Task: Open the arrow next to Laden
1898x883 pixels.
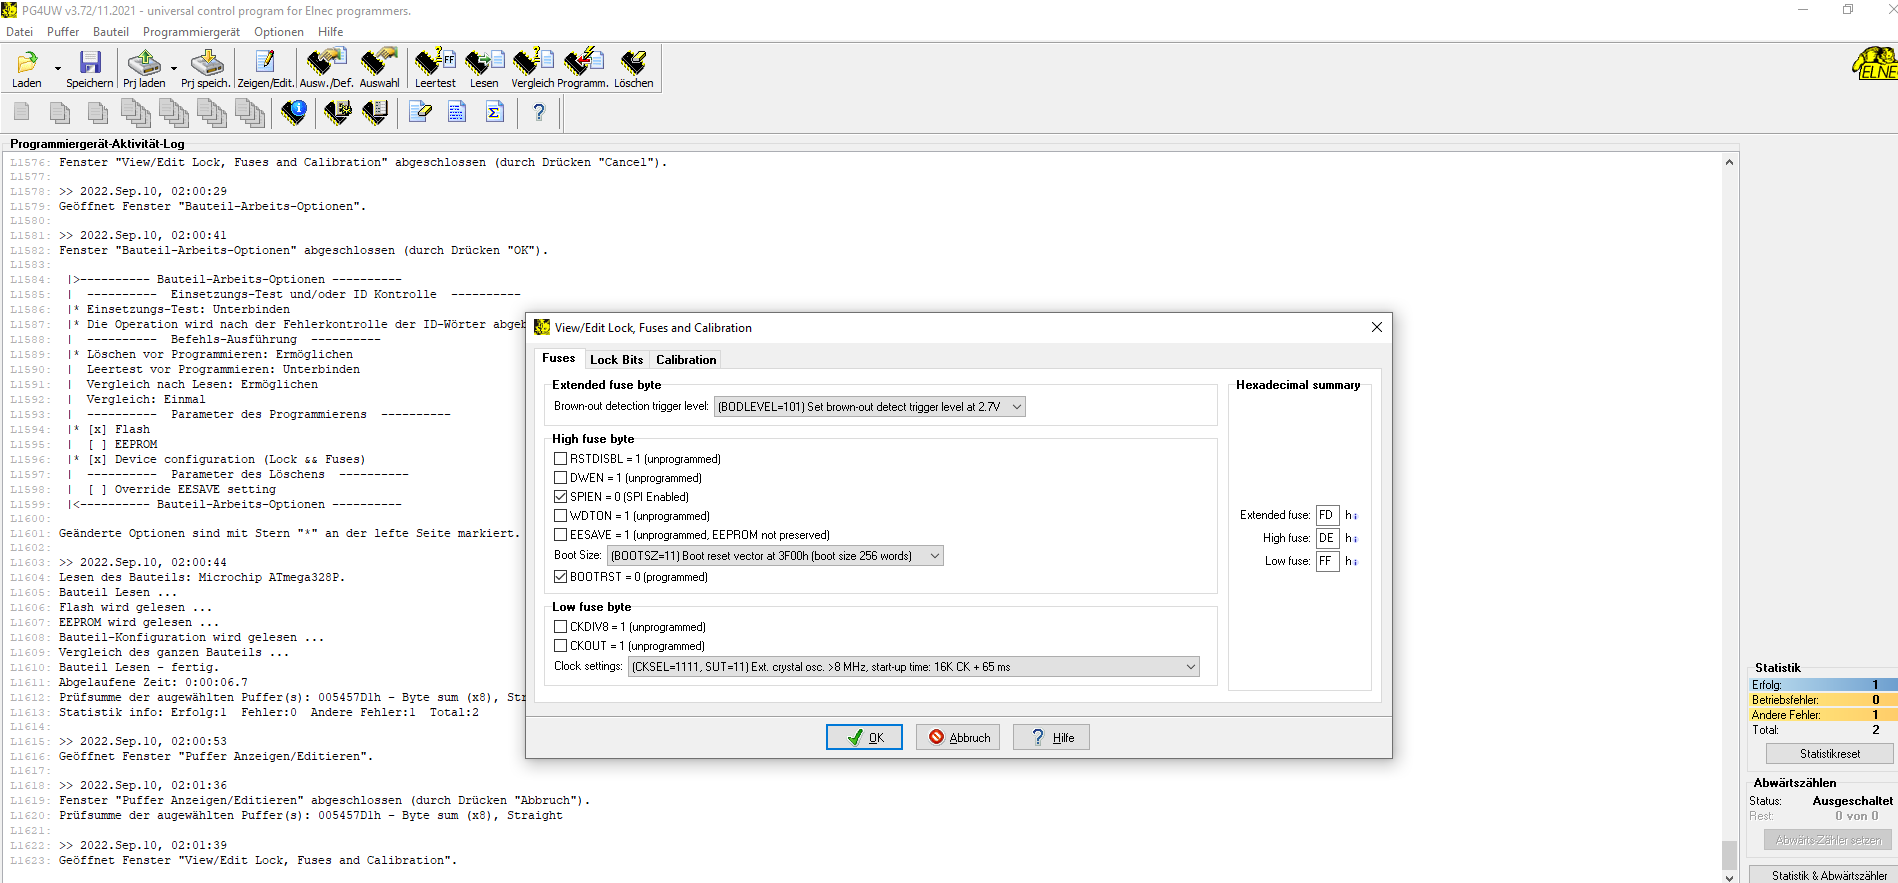Action: pyautogui.click(x=57, y=69)
